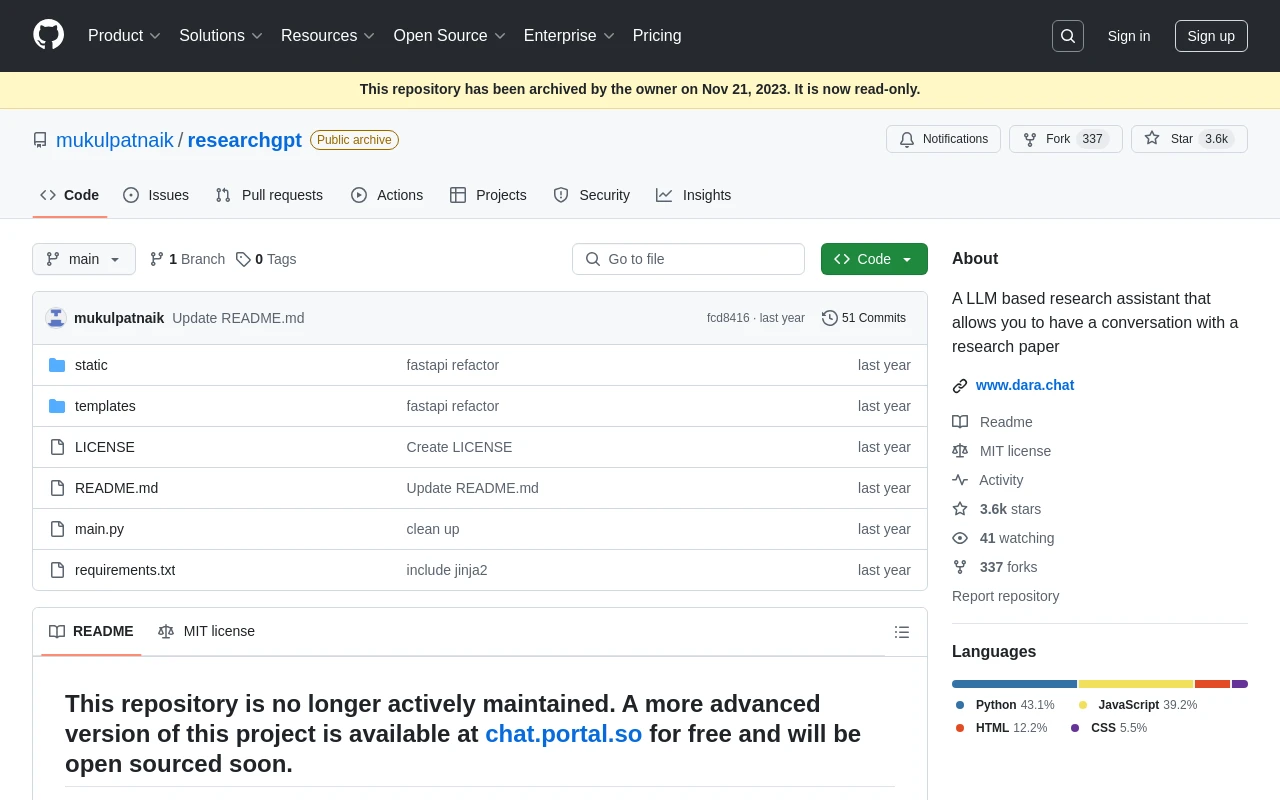Expand the Product menu in header
This screenshot has width=1280, height=800.
(x=124, y=36)
